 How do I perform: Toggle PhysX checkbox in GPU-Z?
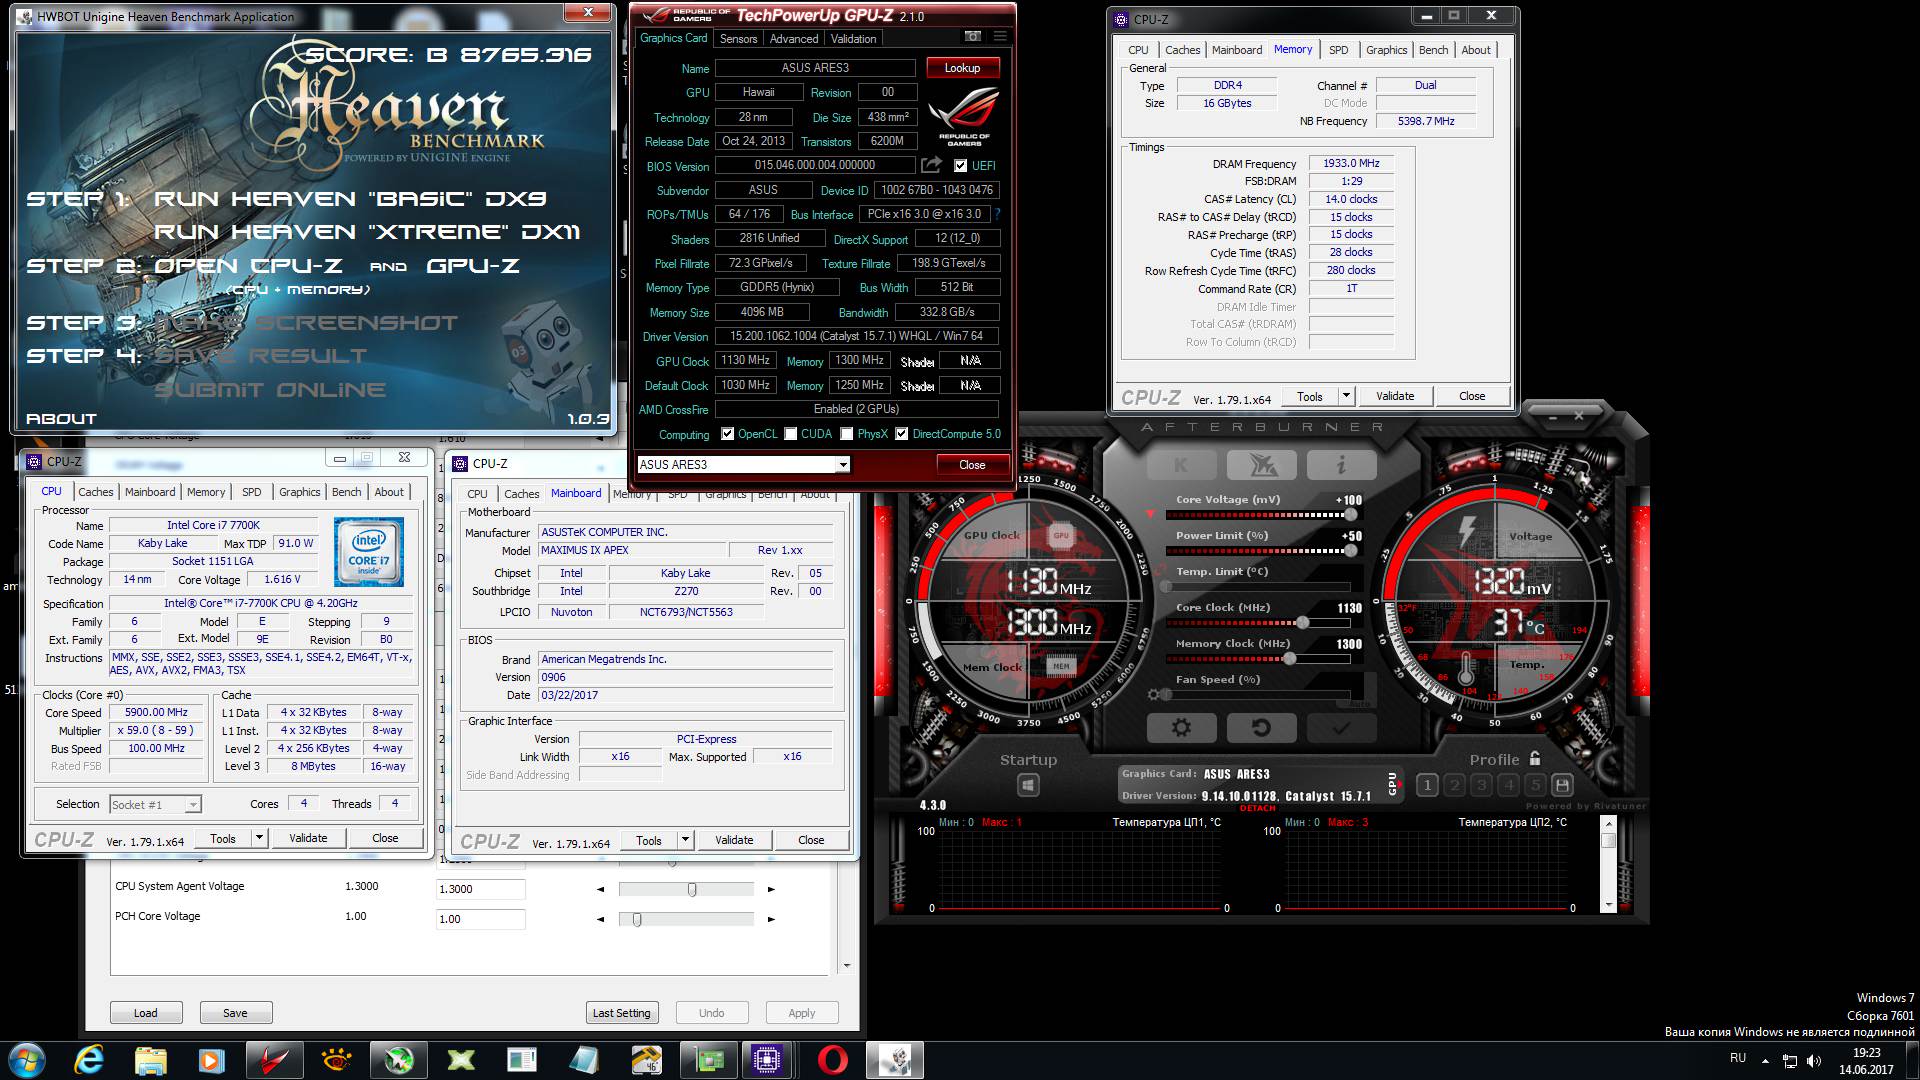tap(847, 434)
